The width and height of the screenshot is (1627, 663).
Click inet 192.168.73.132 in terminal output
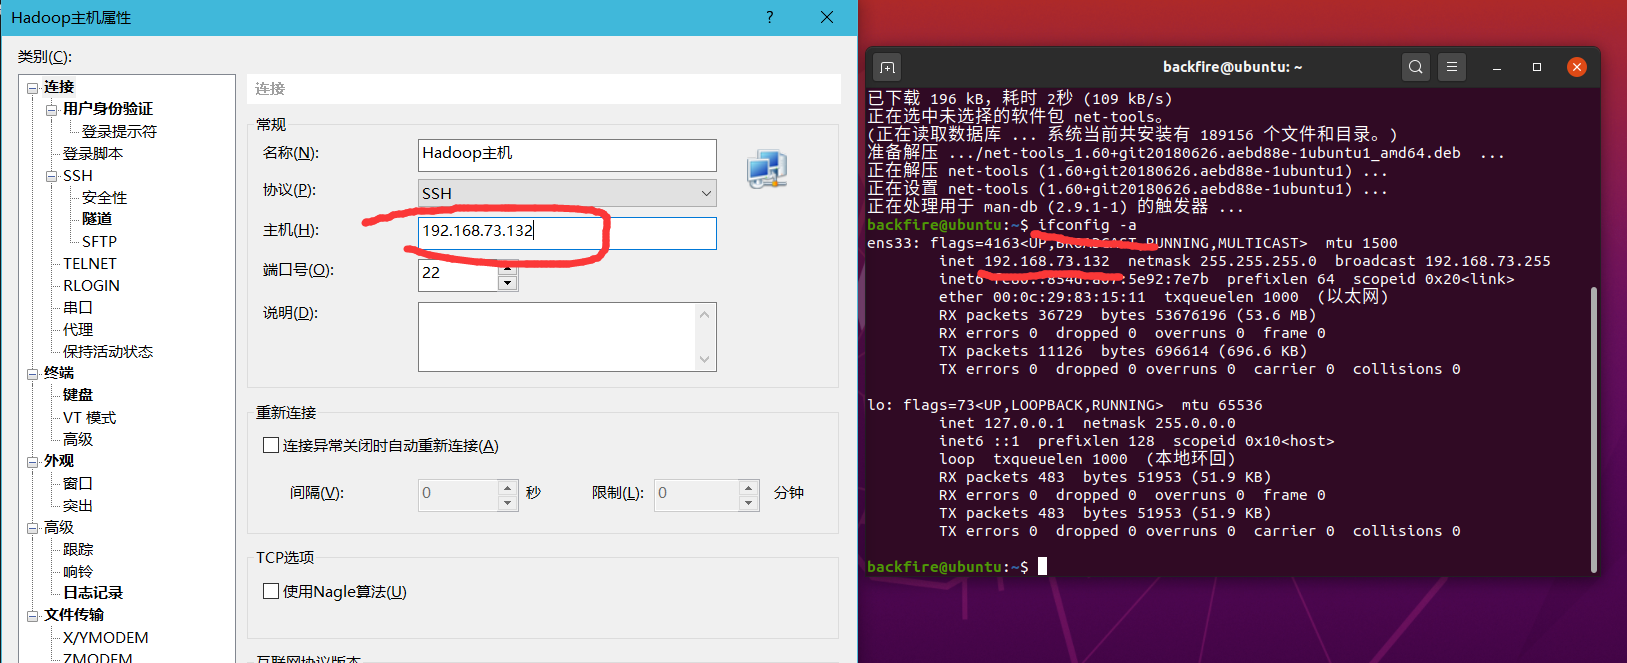click(1024, 261)
